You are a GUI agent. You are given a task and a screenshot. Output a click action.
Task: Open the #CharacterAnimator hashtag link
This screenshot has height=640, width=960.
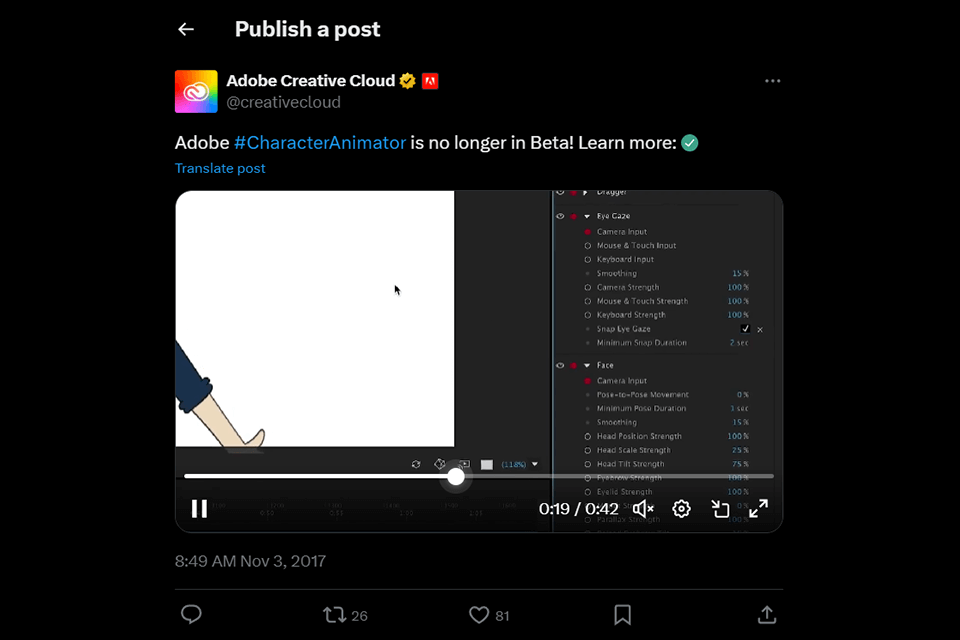point(320,143)
